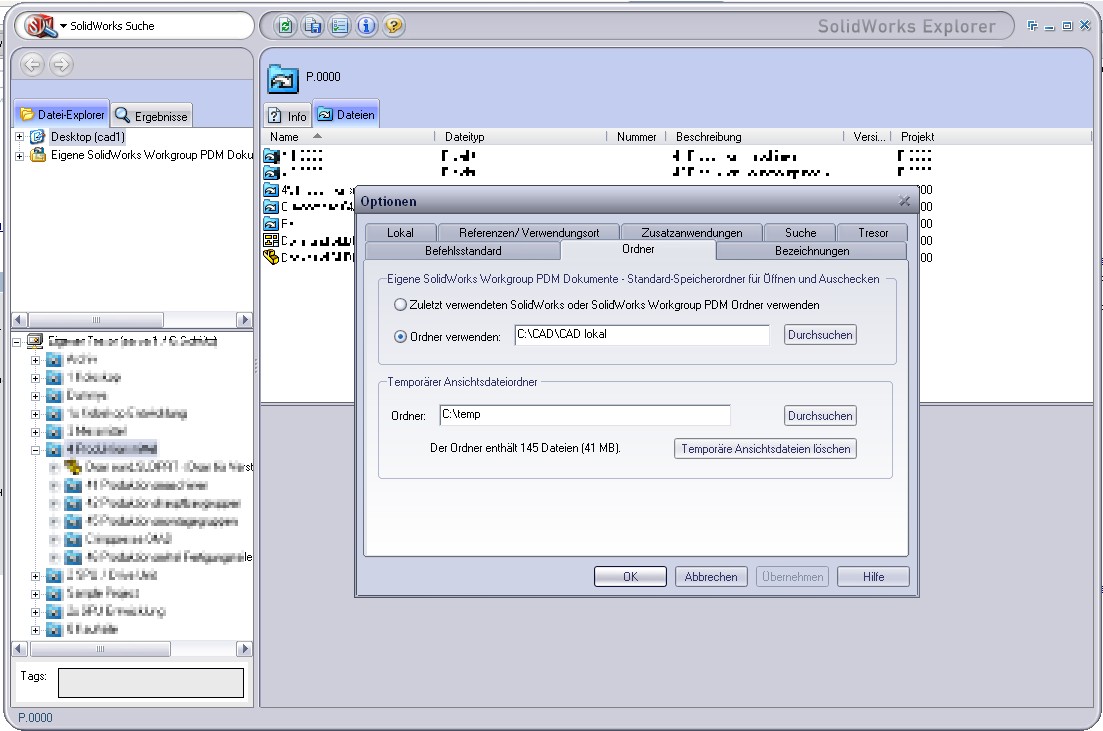Sort by the Nummer column header
This screenshot has height=731, width=1103.
pyautogui.click(x=637, y=137)
